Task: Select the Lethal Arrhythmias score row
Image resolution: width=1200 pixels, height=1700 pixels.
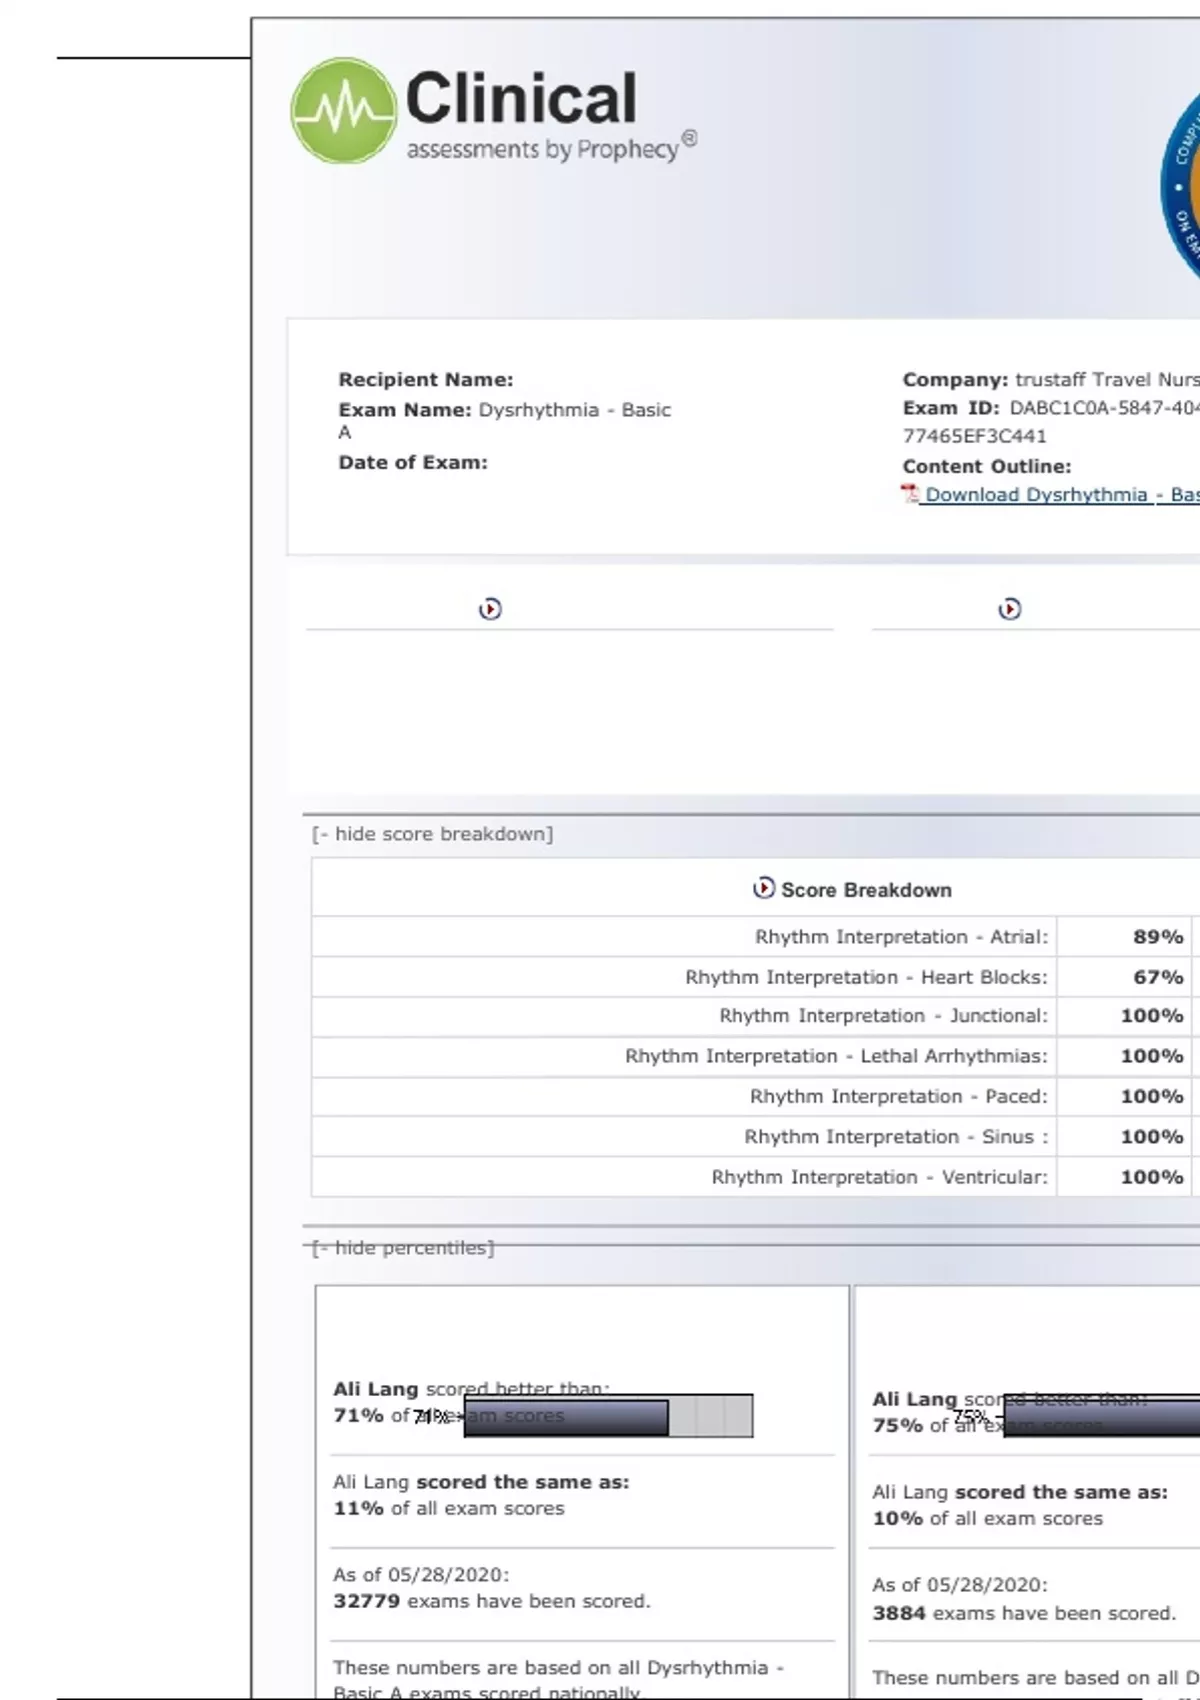Action: pyautogui.click(x=836, y=1056)
